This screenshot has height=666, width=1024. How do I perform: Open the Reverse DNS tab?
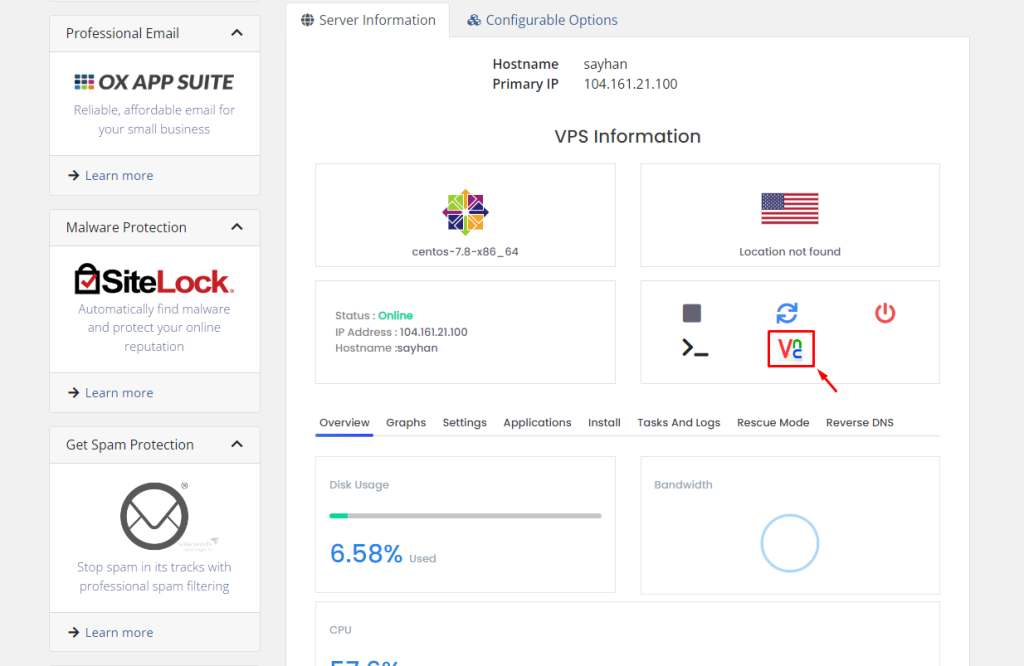click(859, 423)
